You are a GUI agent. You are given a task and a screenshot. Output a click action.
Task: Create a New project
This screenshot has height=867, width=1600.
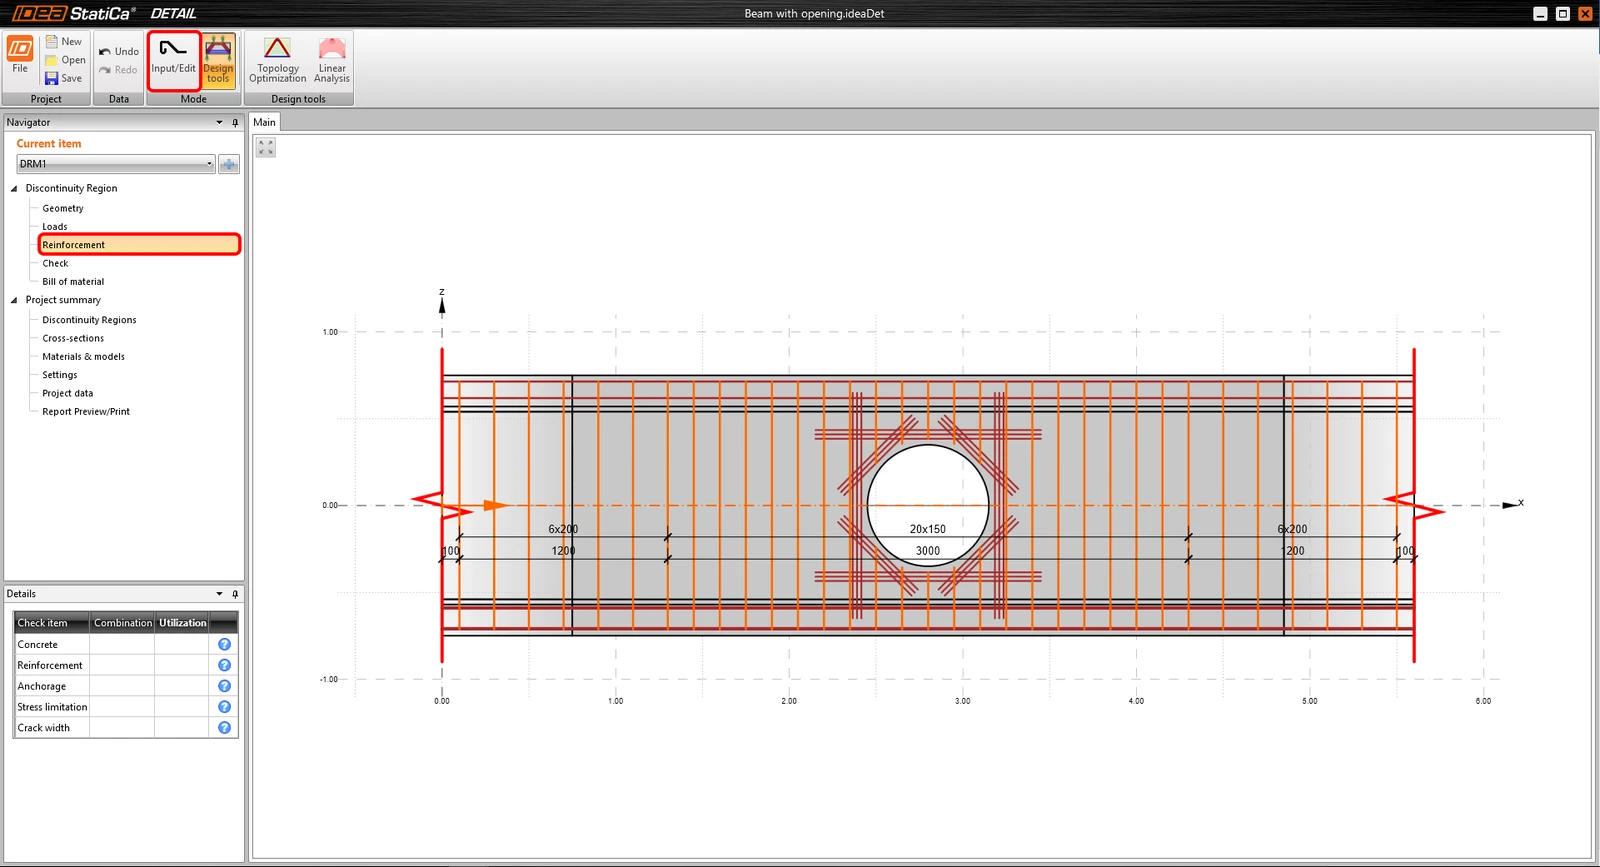click(x=63, y=42)
